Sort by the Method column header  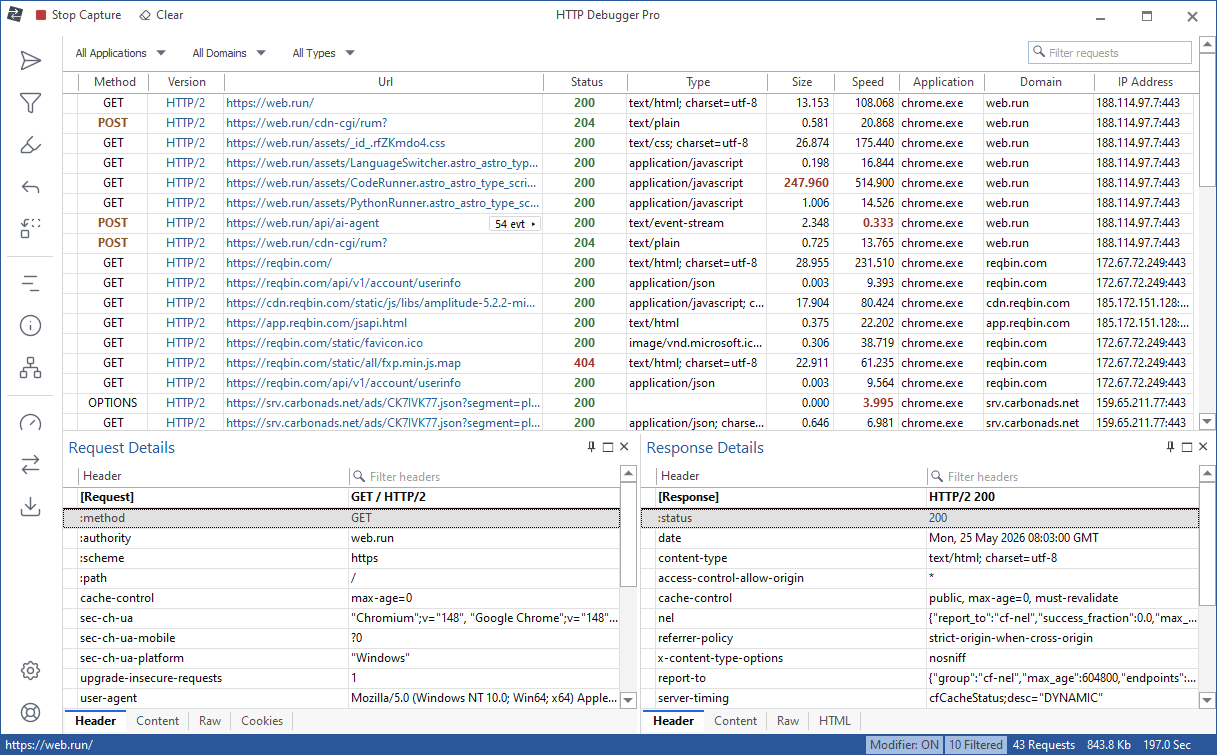point(114,82)
